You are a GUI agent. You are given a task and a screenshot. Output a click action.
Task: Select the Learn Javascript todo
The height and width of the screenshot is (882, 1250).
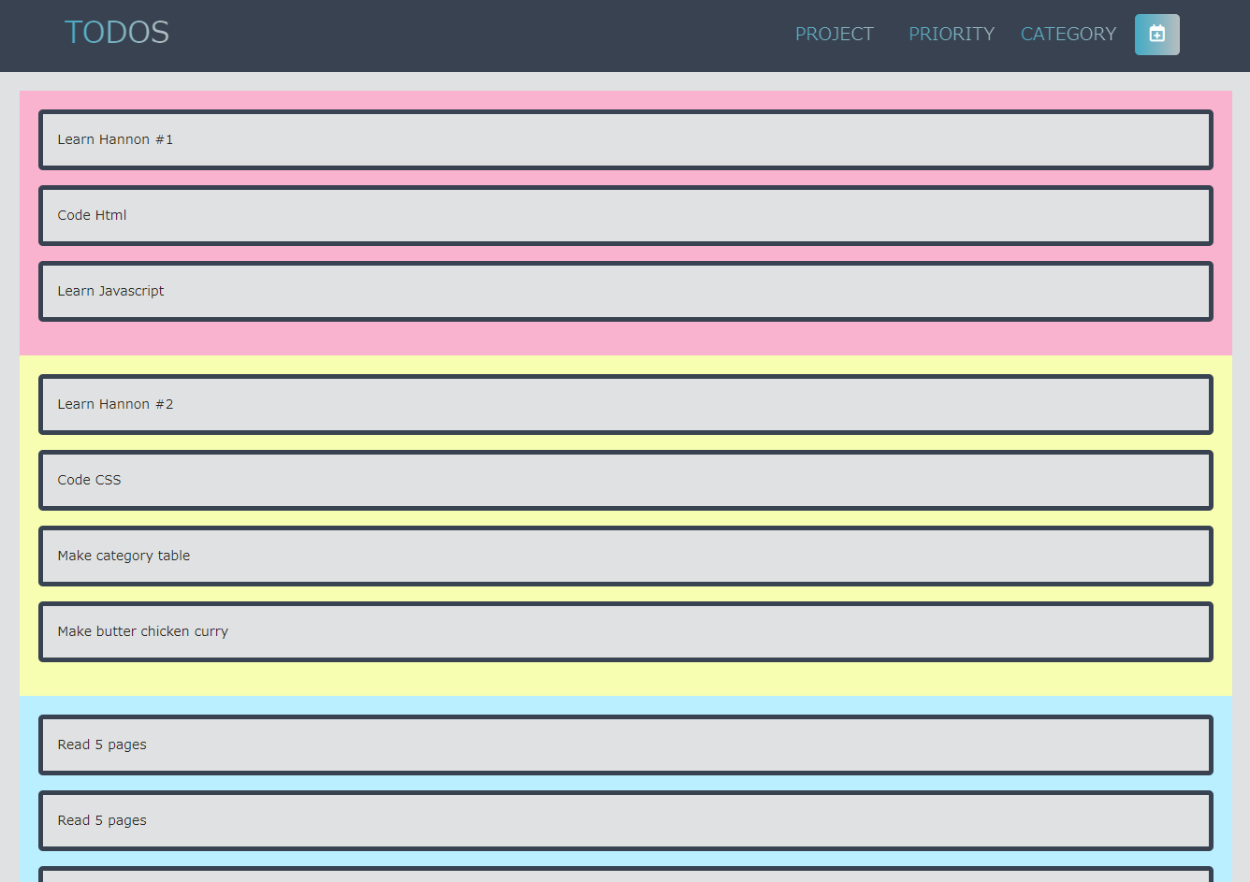[x=625, y=291]
